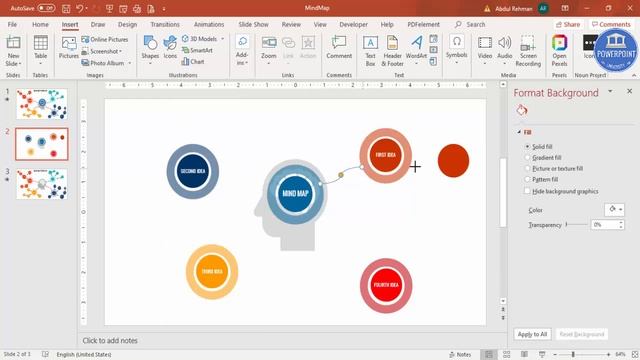Switch to the Slide Show tab
The height and width of the screenshot is (360, 640).
point(253,24)
